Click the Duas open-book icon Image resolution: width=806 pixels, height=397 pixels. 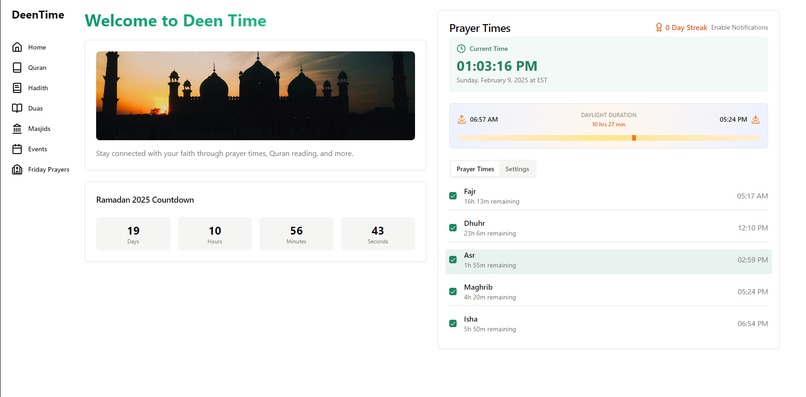[x=17, y=109]
